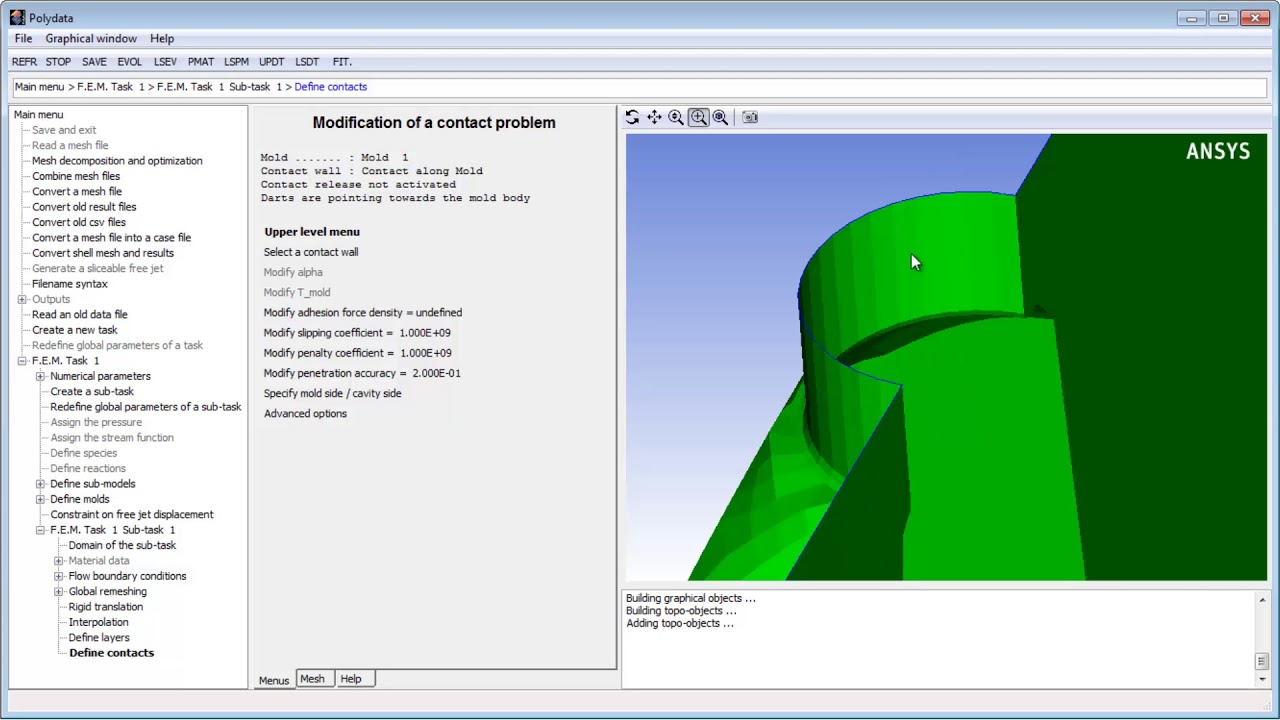Click the REFR toolbar button
The width and height of the screenshot is (1280, 720).
[24, 62]
